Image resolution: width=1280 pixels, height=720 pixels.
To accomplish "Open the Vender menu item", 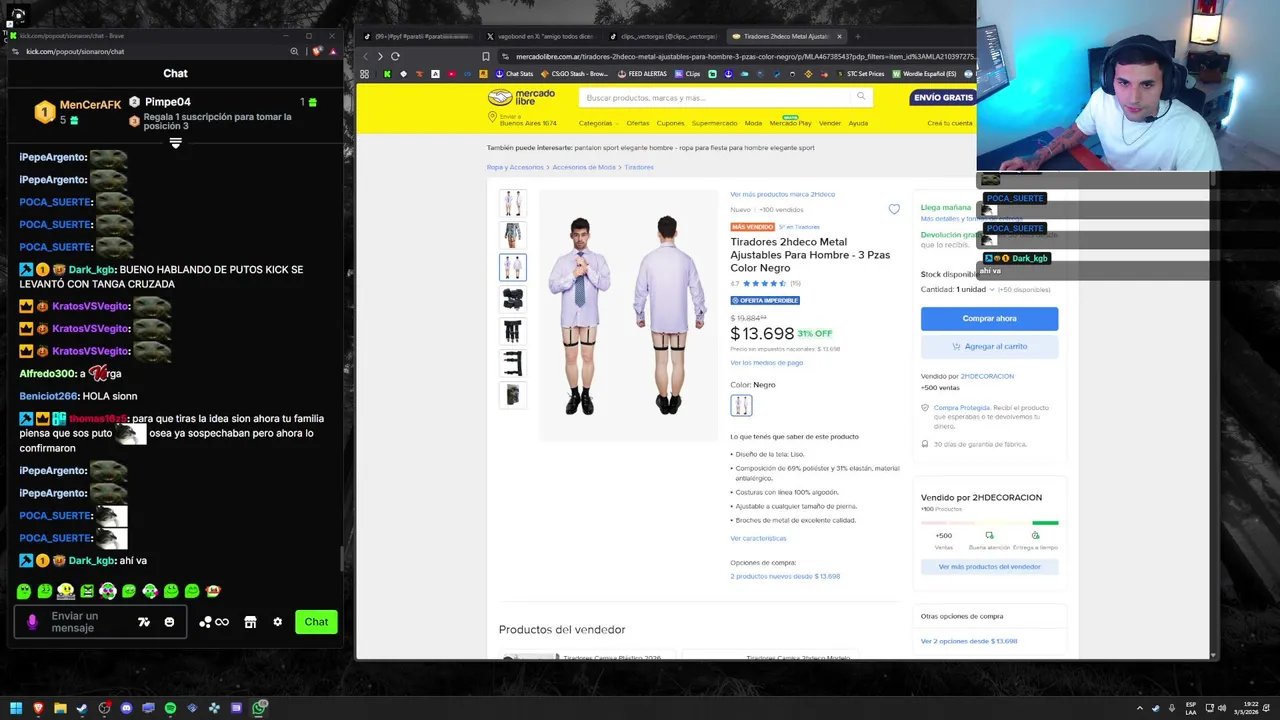I will pos(830,123).
